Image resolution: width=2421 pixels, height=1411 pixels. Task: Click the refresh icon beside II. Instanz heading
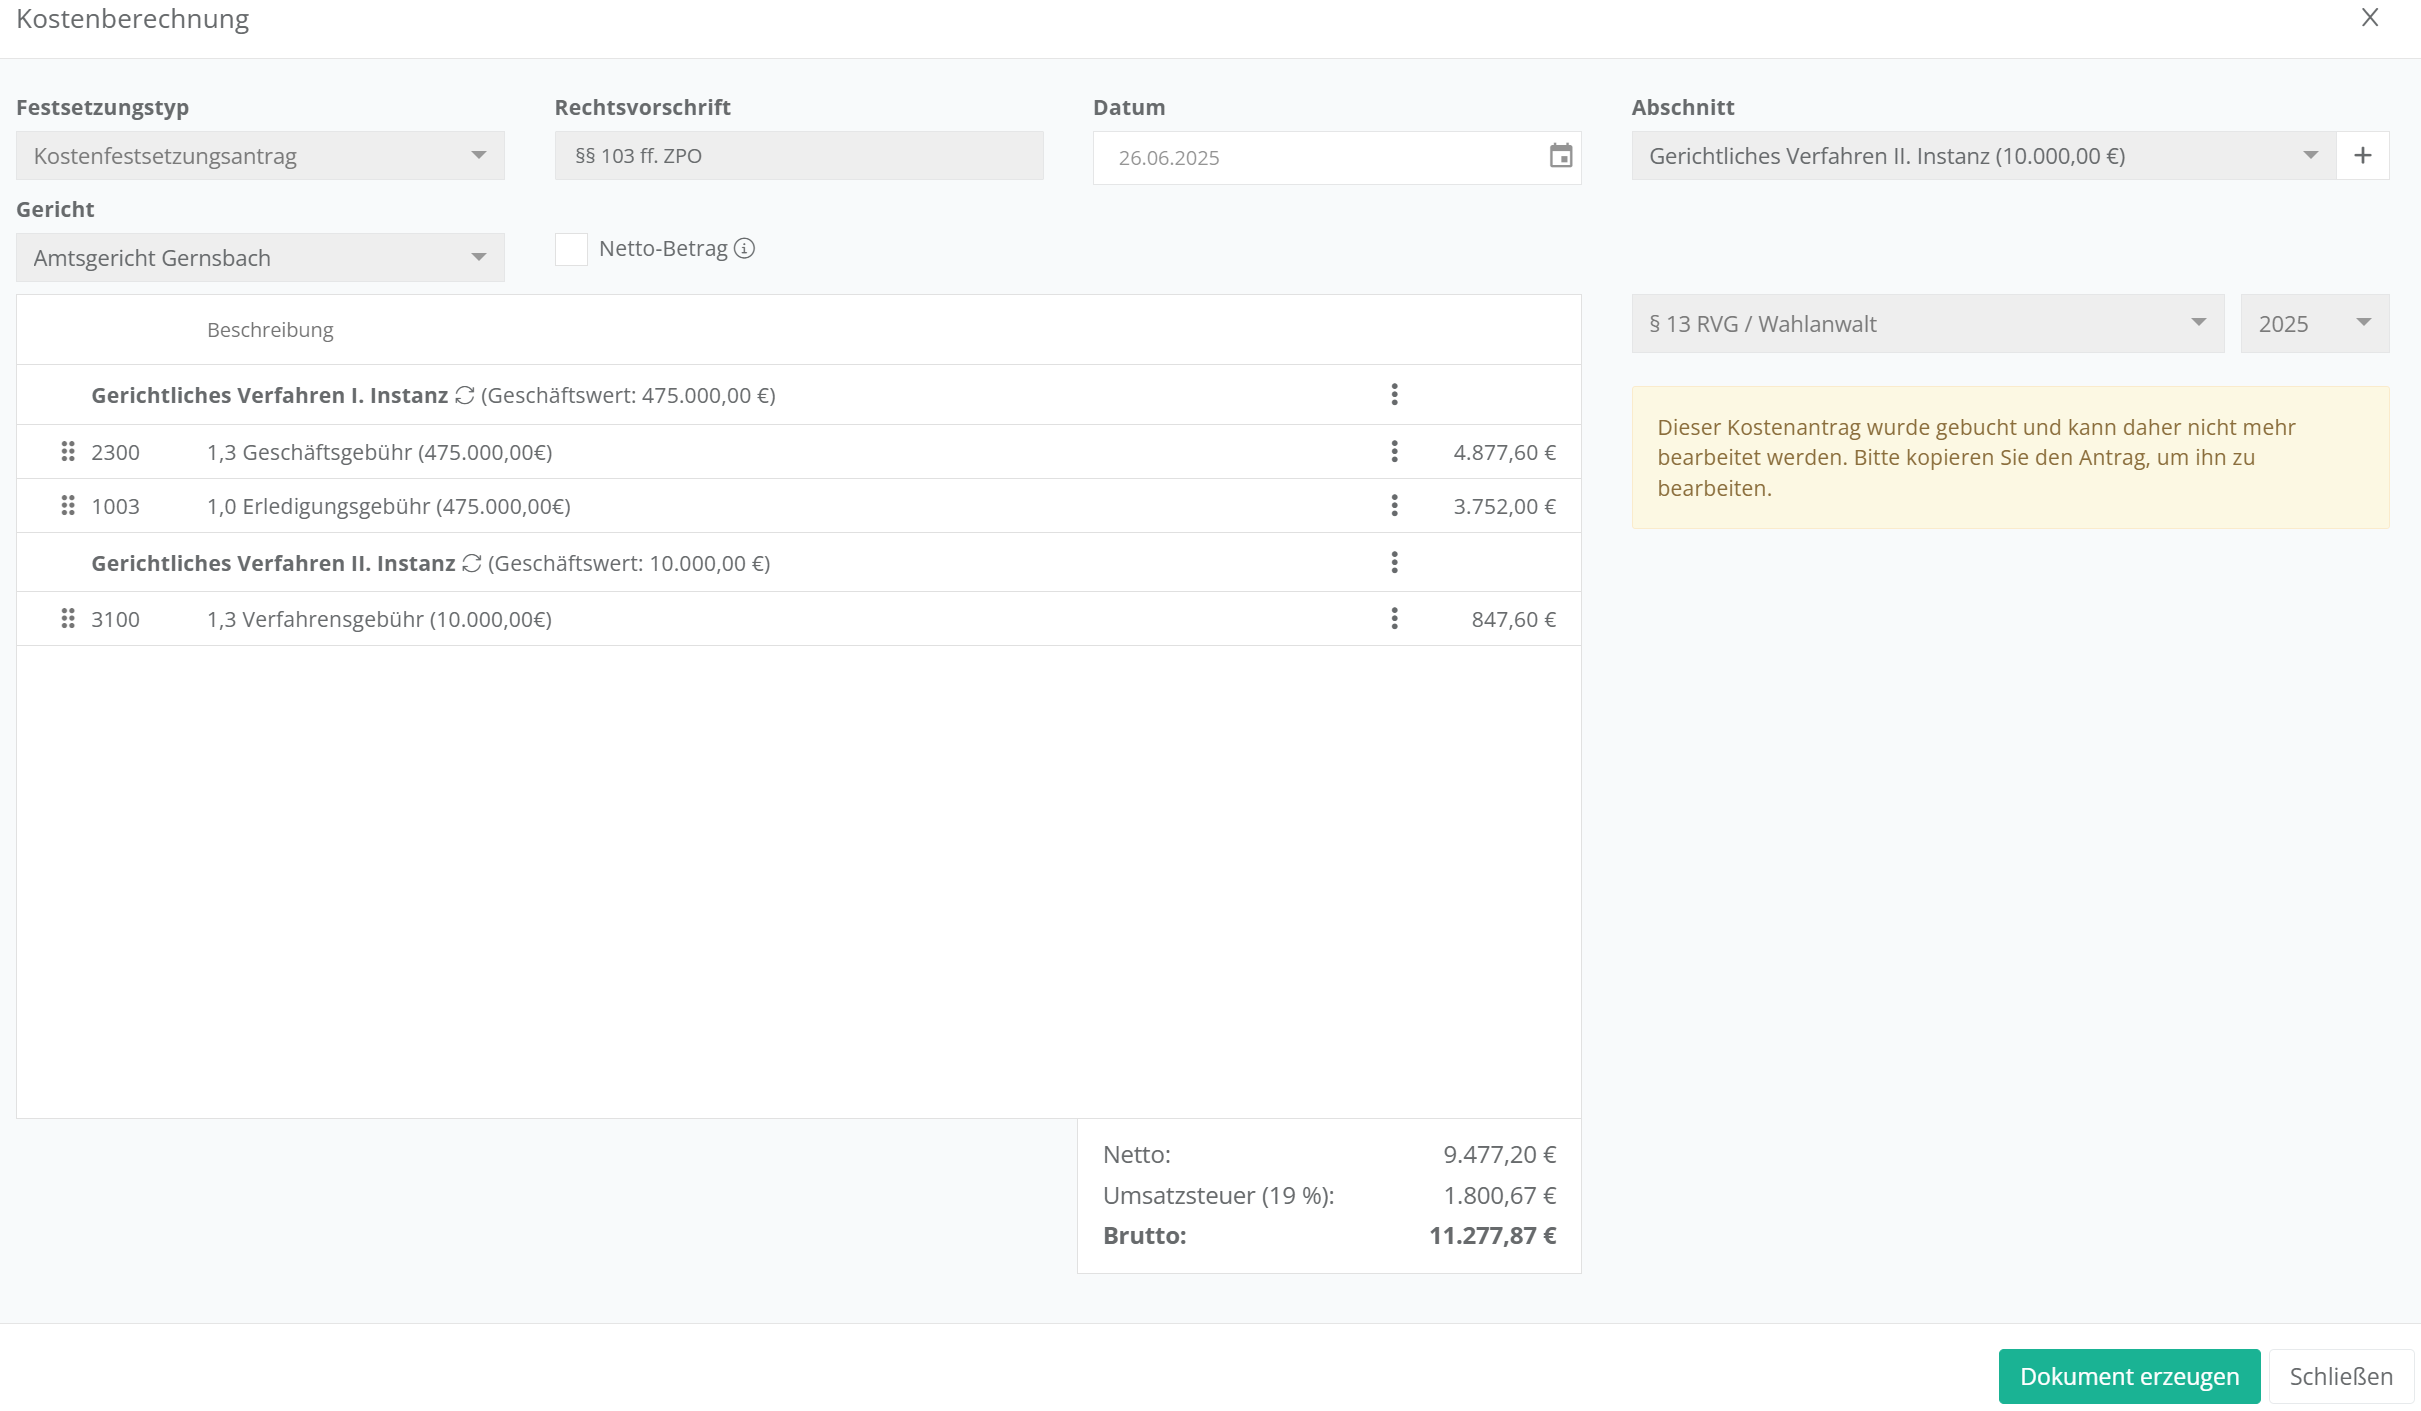click(471, 564)
